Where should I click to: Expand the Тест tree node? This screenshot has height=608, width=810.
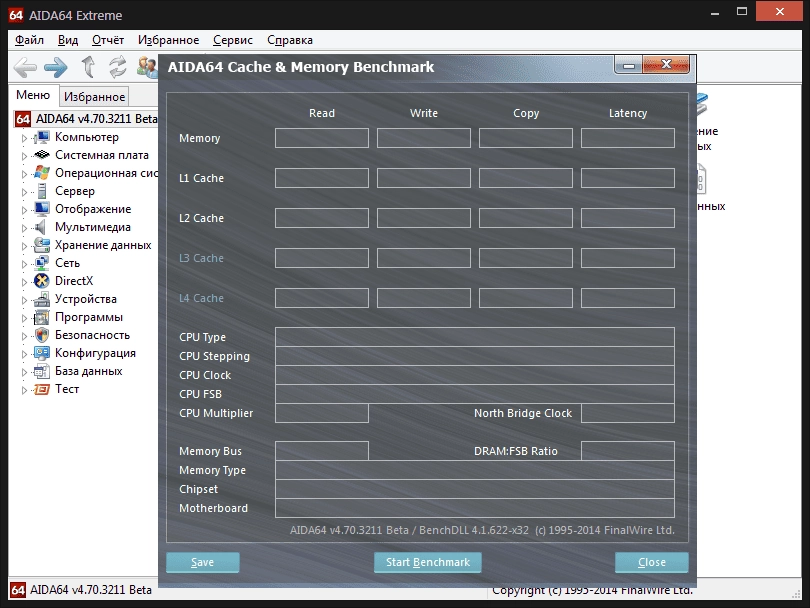(x=24, y=390)
